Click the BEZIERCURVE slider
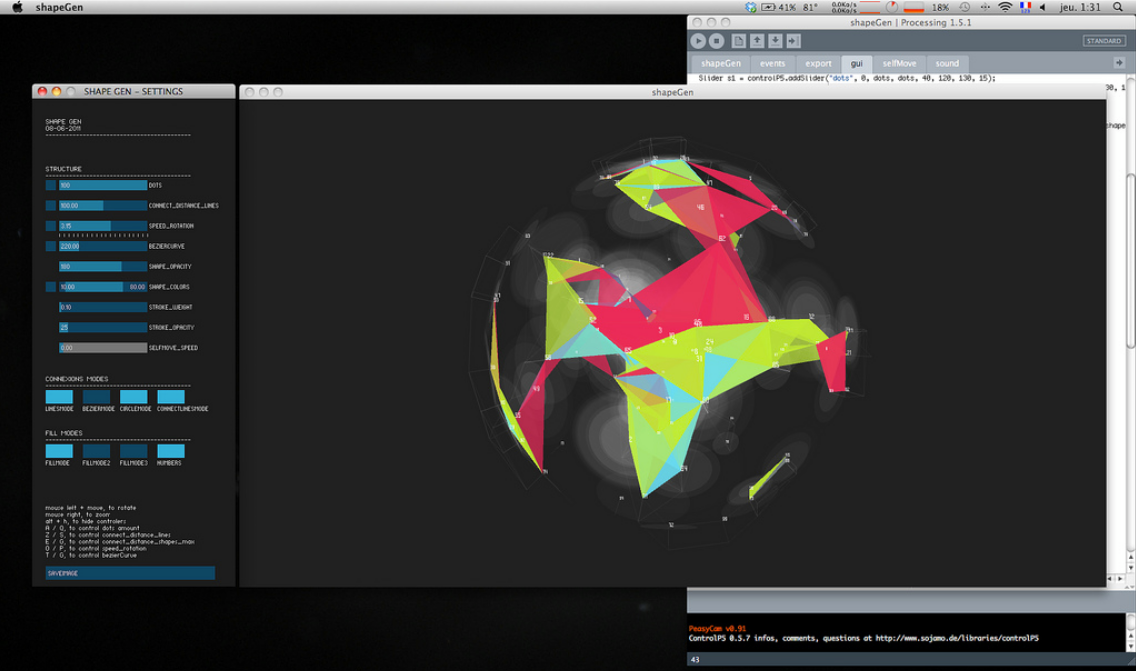 point(103,246)
